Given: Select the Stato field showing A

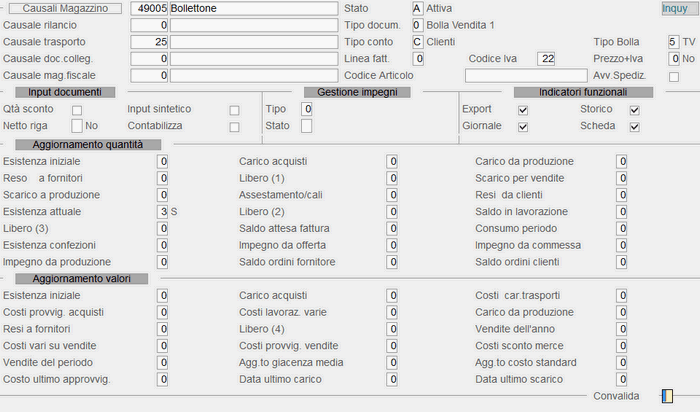Looking at the screenshot, I should [417, 8].
